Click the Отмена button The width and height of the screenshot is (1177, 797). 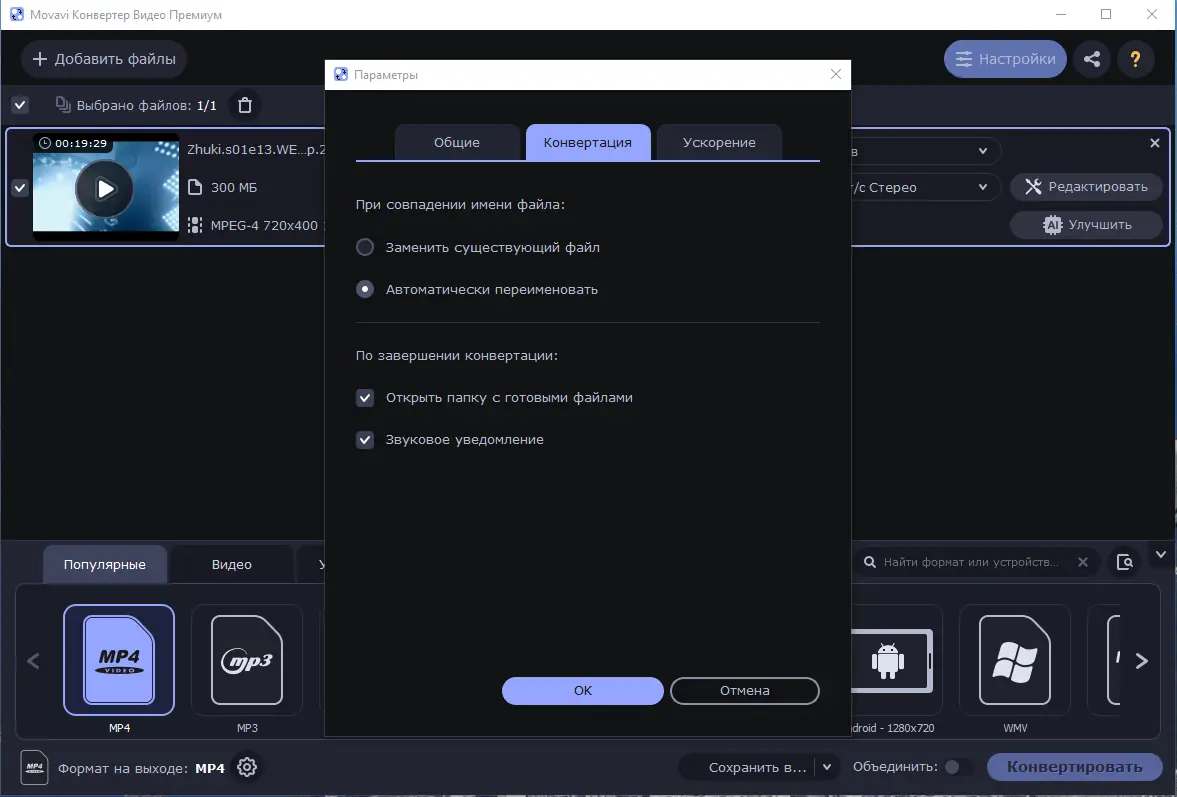click(745, 690)
